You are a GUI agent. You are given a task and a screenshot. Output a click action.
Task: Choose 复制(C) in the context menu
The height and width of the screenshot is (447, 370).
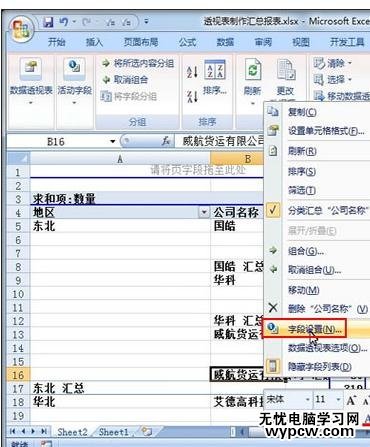(317, 112)
